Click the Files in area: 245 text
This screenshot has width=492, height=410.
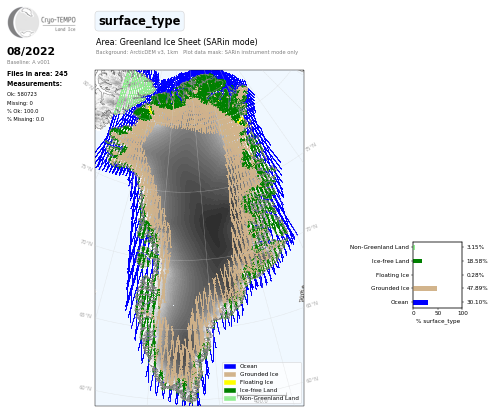(x=37, y=74)
